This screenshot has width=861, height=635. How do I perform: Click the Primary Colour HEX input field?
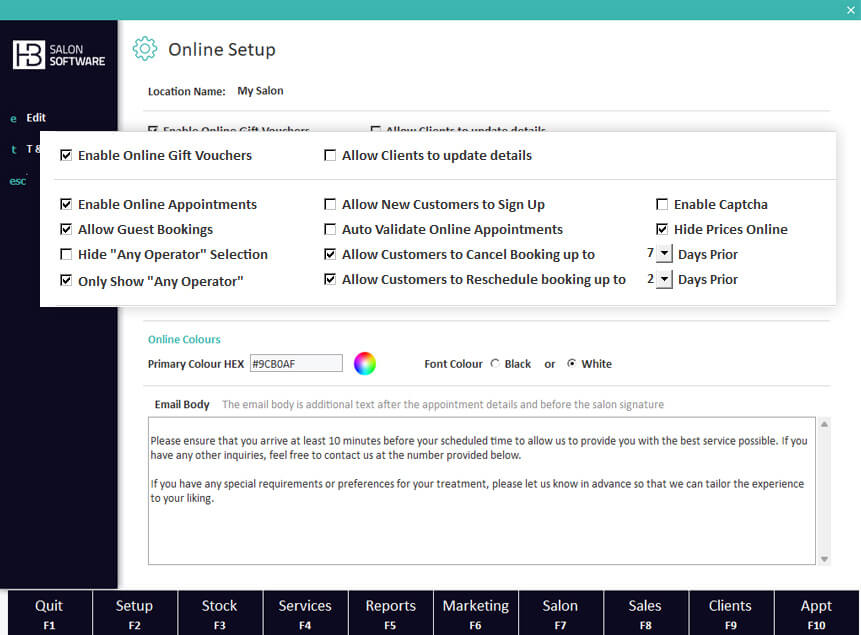(x=296, y=364)
